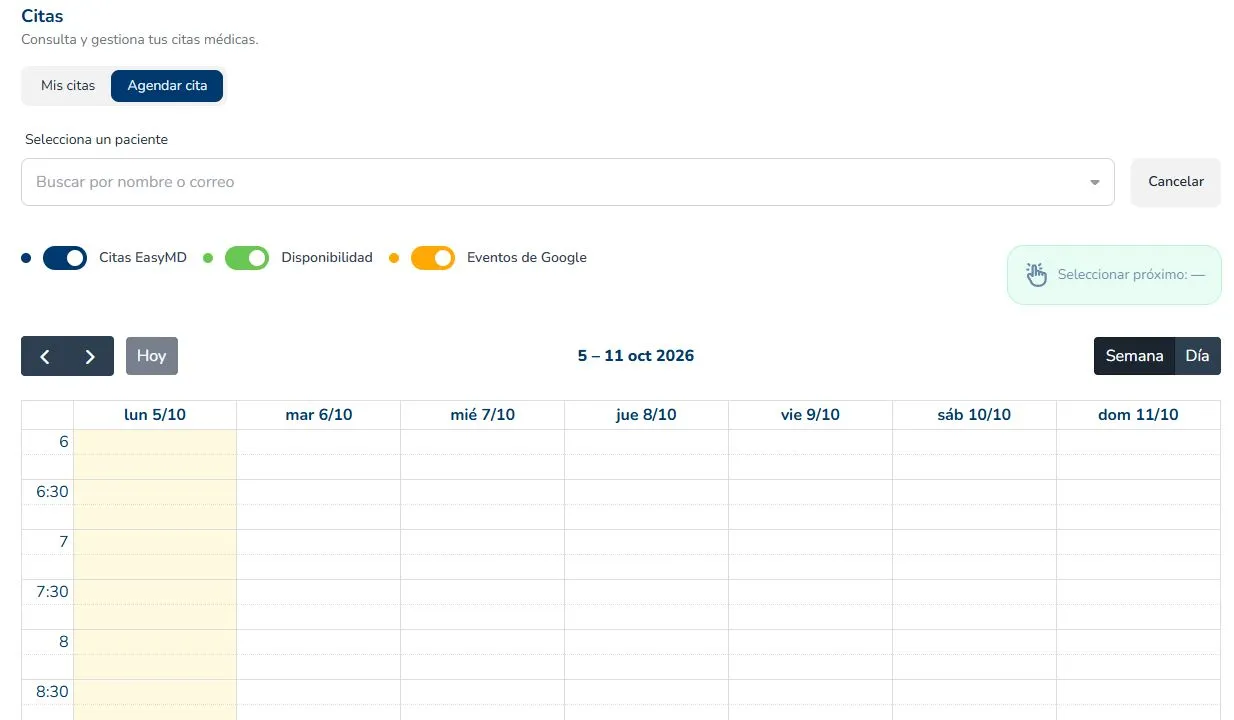Click the Cancelar button
Image resolution: width=1234 pixels, height=720 pixels.
coord(1176,182)
